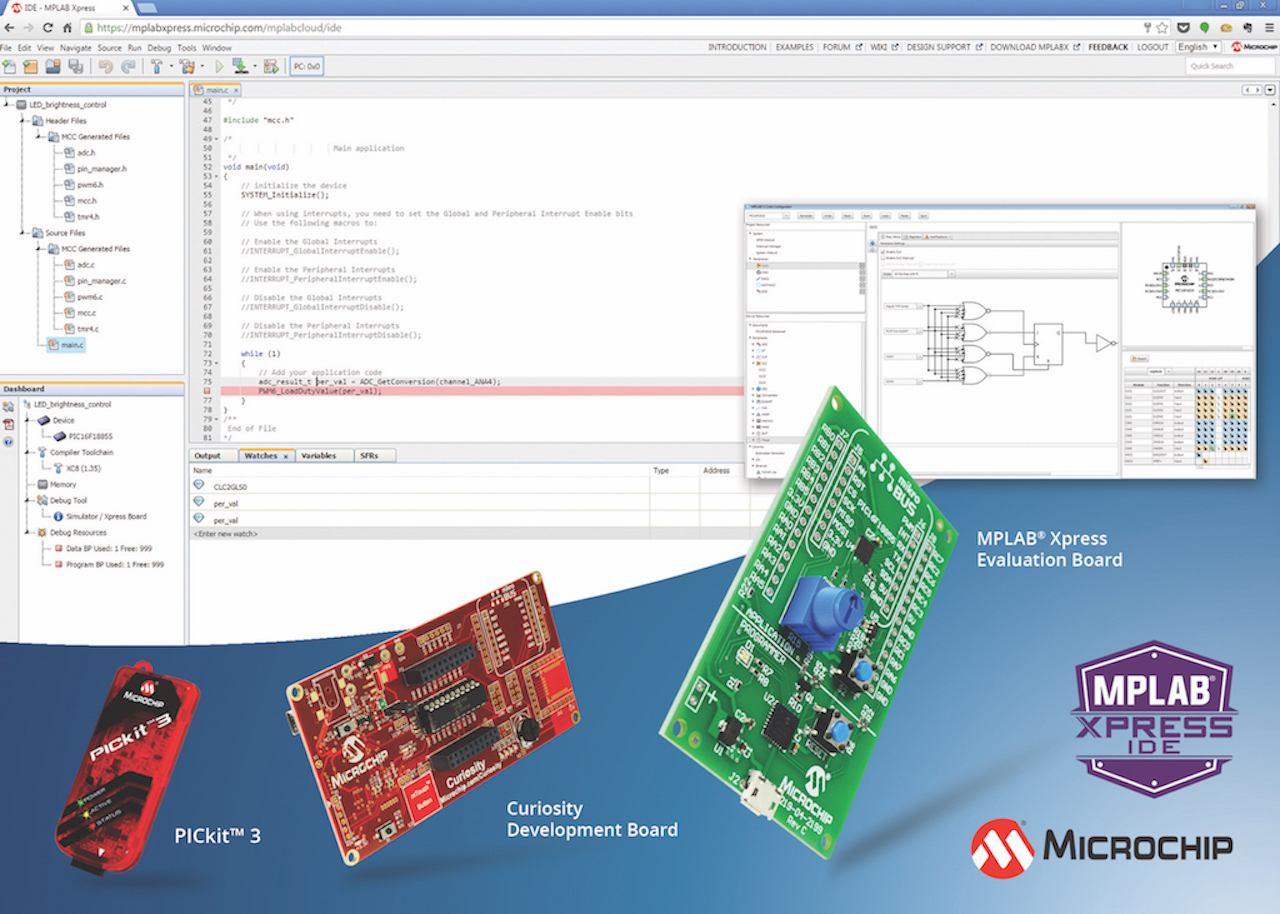1280x914 pixels.
Task: Collapse the Header Files folder
Action: [22, 120]
